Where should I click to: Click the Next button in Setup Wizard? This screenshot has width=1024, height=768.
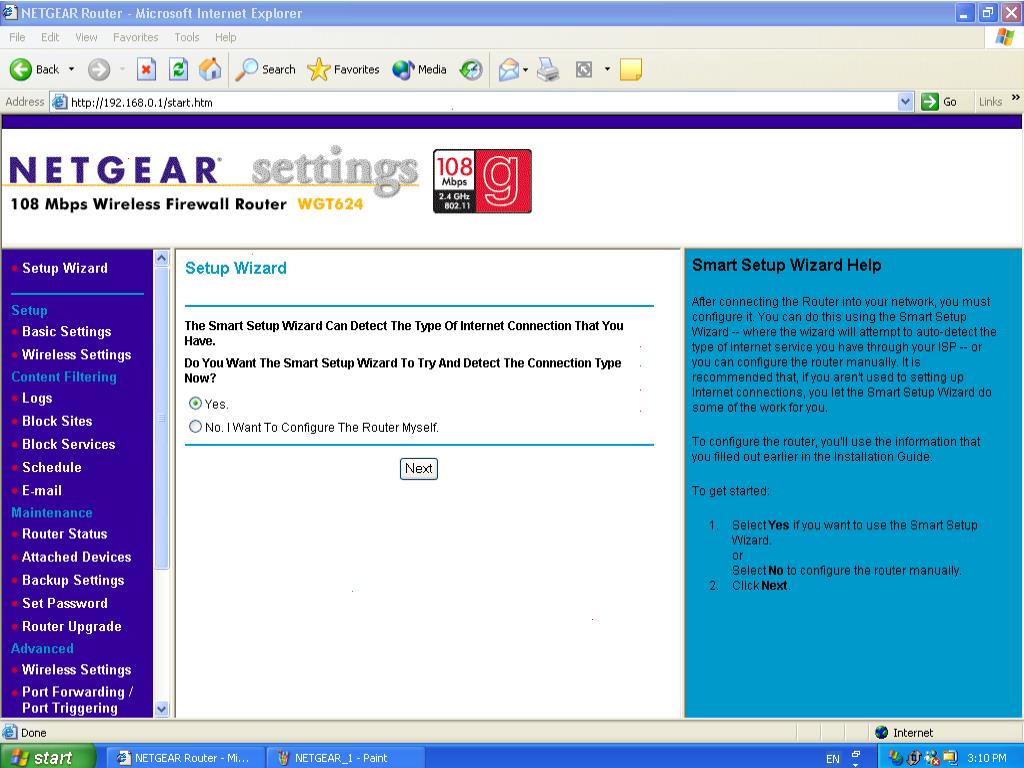point(419,468)
